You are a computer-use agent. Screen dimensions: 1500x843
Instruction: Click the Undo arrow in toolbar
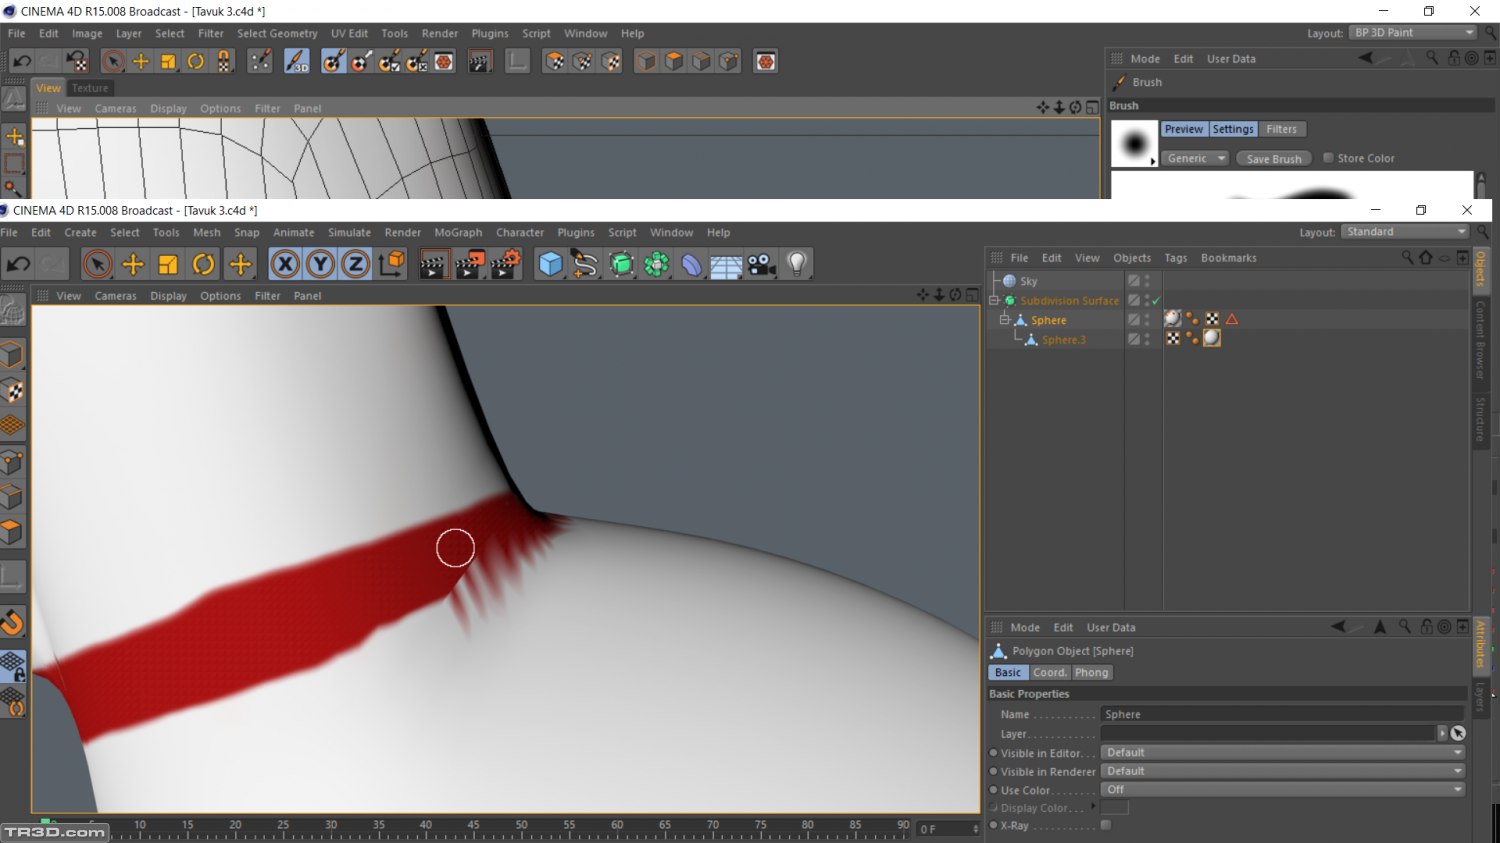tap(18, 264)
